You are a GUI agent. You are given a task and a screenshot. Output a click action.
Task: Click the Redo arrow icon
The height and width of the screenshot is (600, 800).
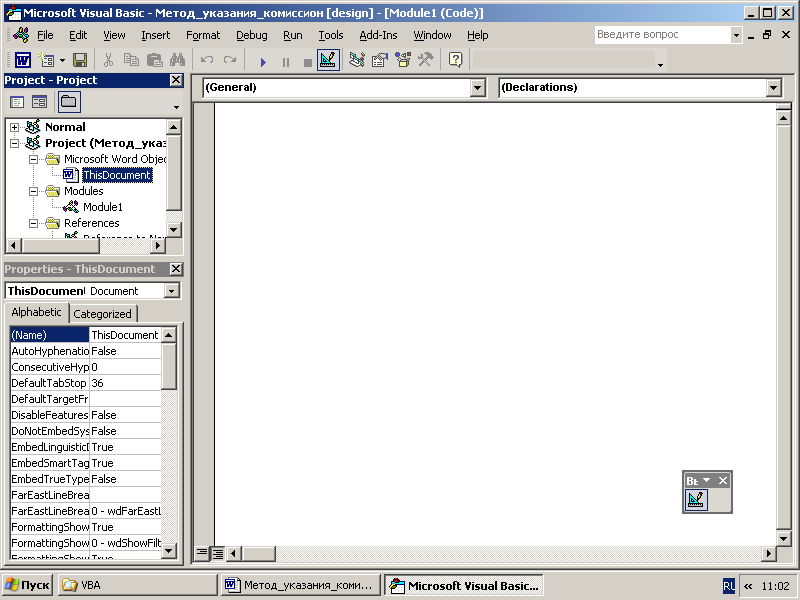point(230,60)
